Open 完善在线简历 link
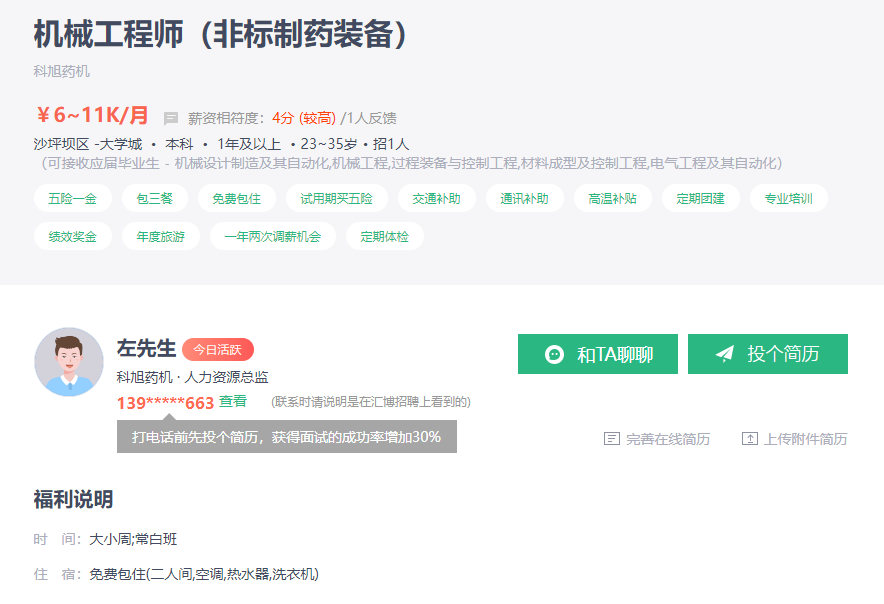 (x=657, y=439)
